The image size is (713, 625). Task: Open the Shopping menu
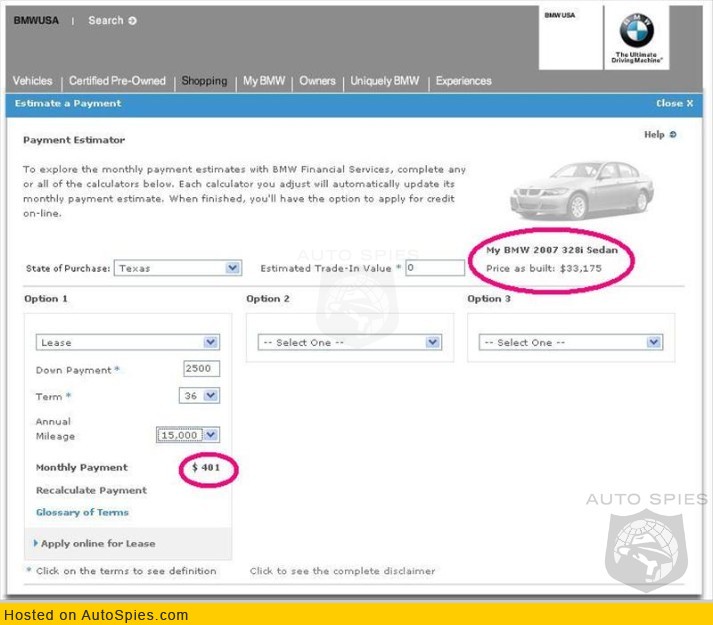coord(204,81)
